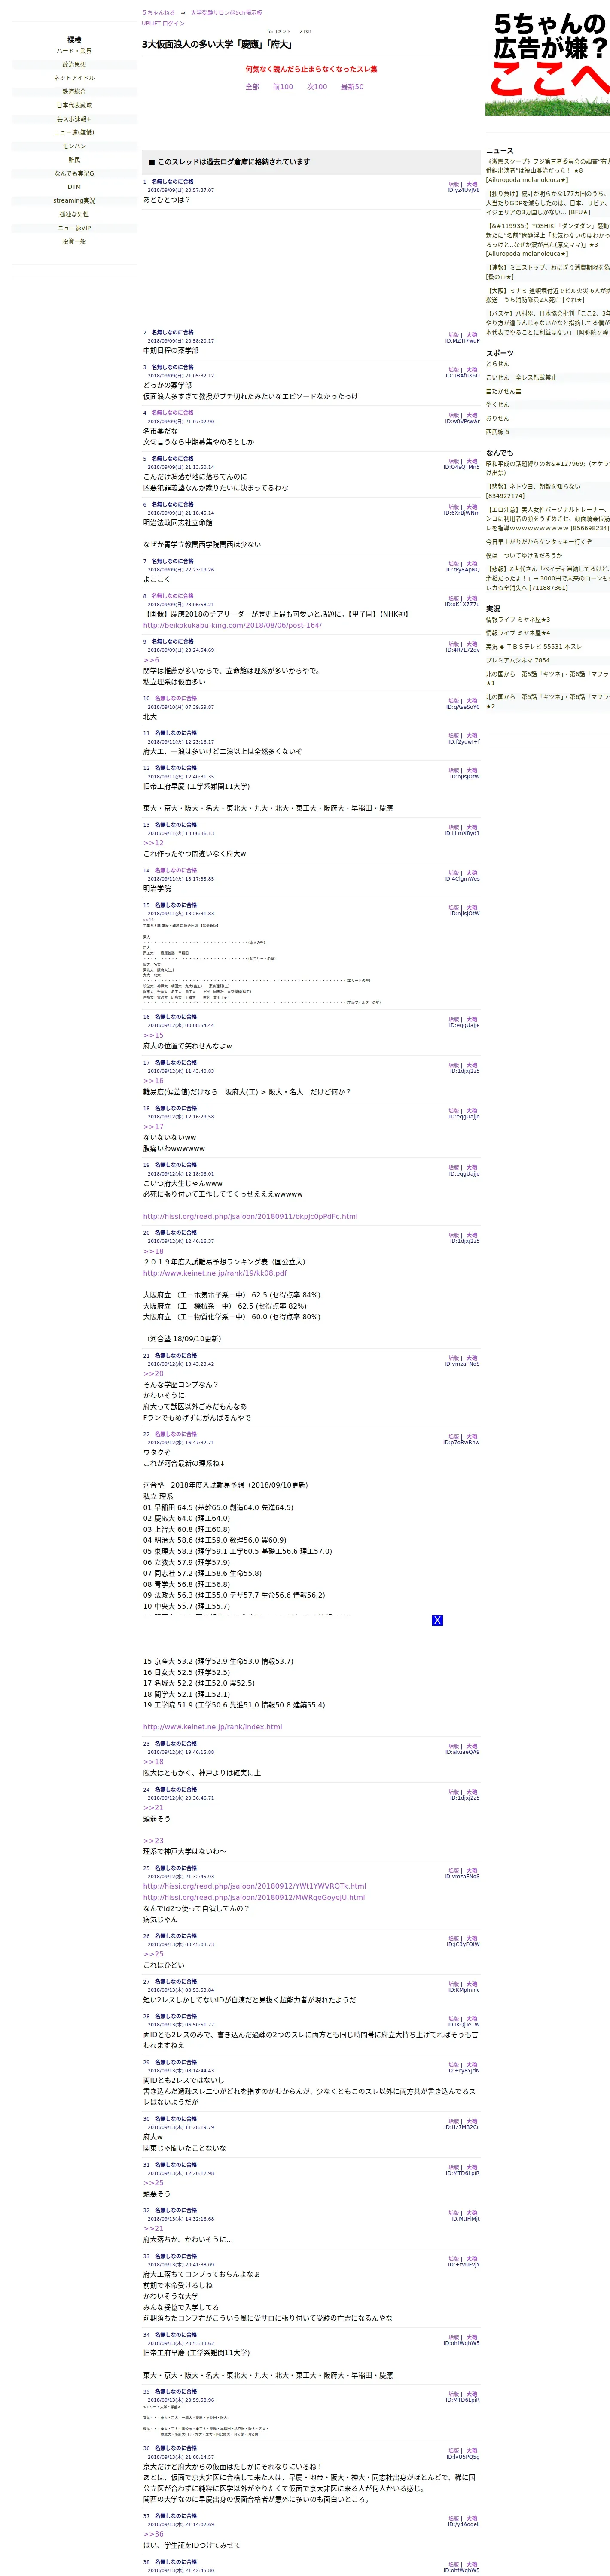This screenshot has width=610, height=2576.
Task: Follow the >>36 anchor in post 37
Action: (153, 2534)
